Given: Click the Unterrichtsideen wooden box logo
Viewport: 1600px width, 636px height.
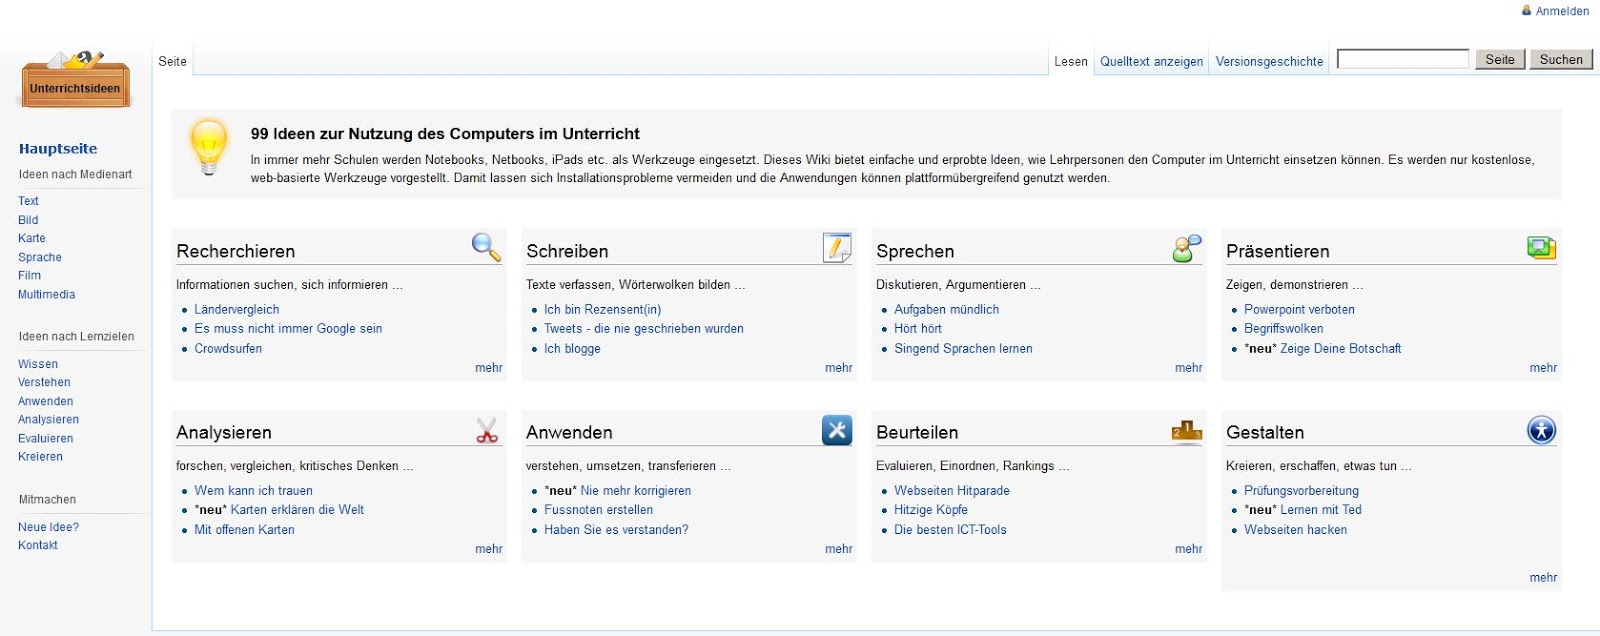Looking at the screenshot, I should coord(75,80).
